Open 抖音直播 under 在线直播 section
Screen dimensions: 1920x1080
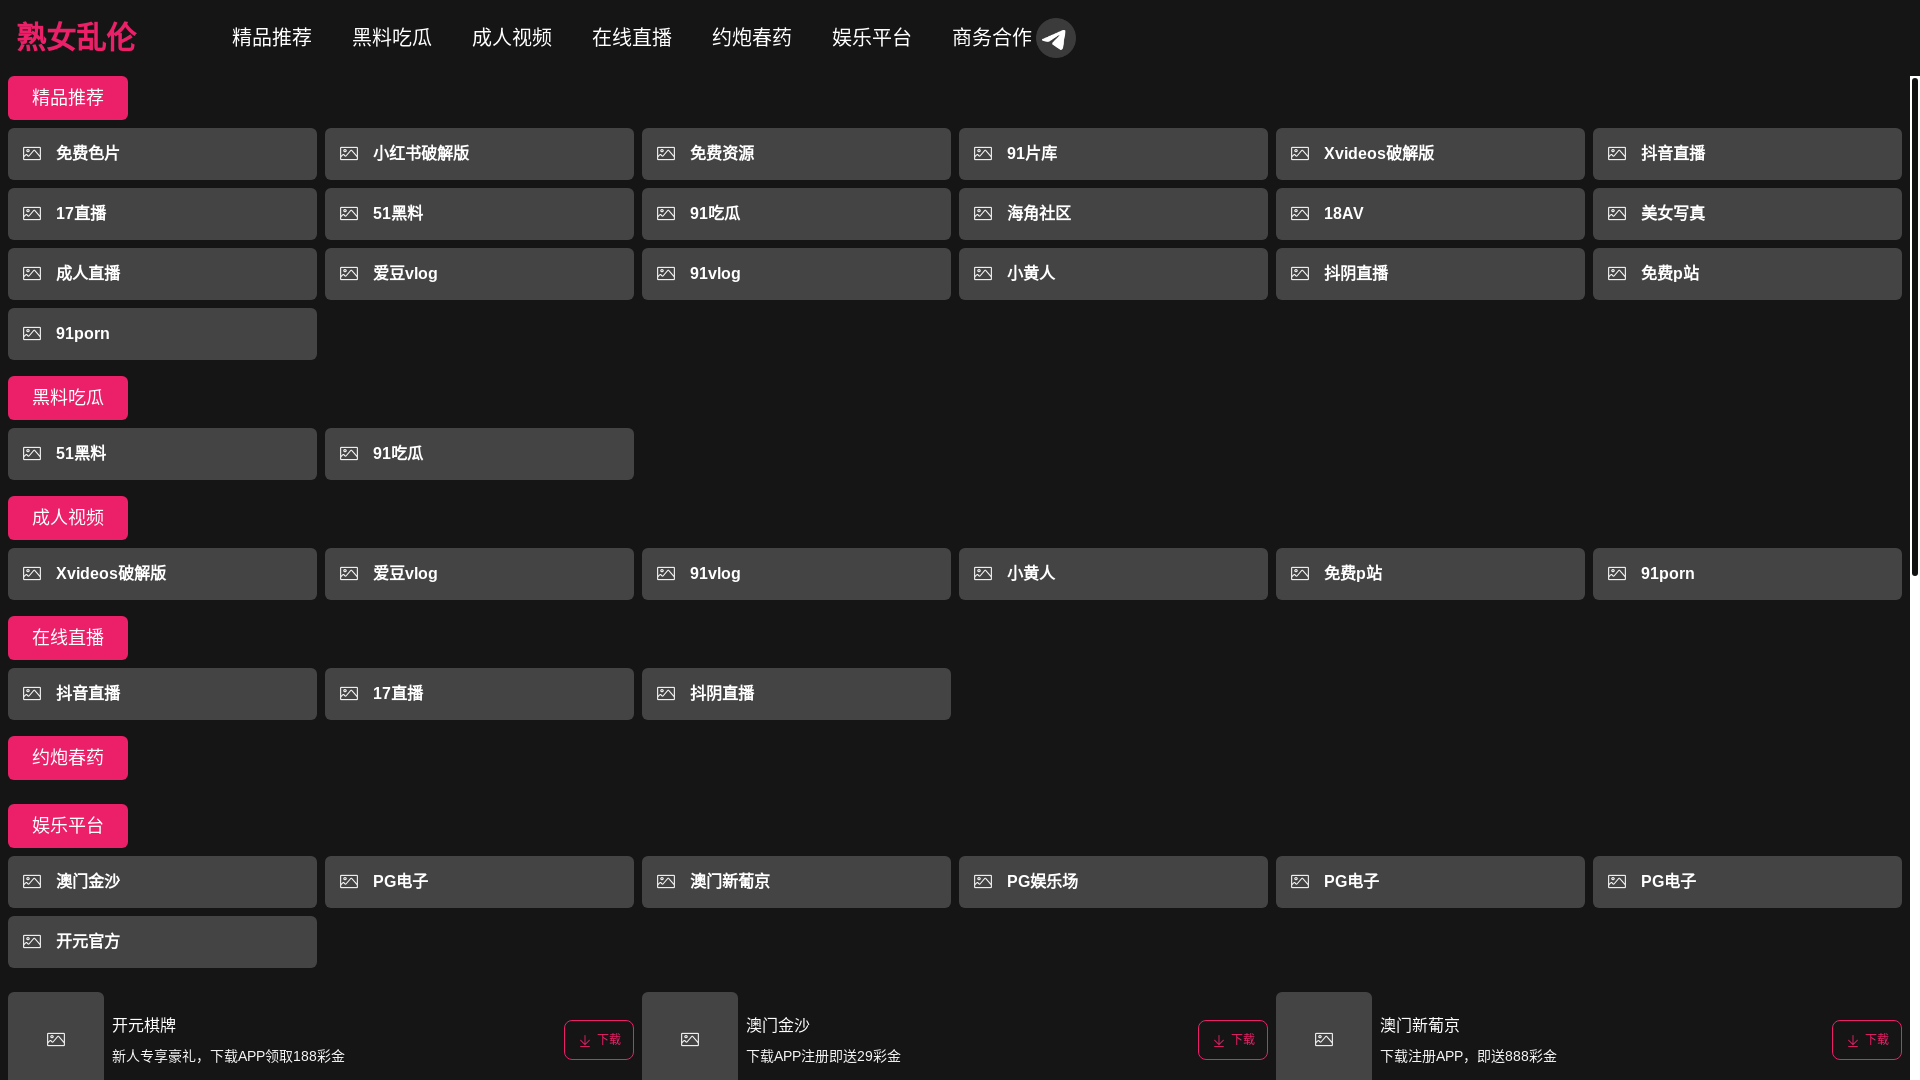pos(162,694)
